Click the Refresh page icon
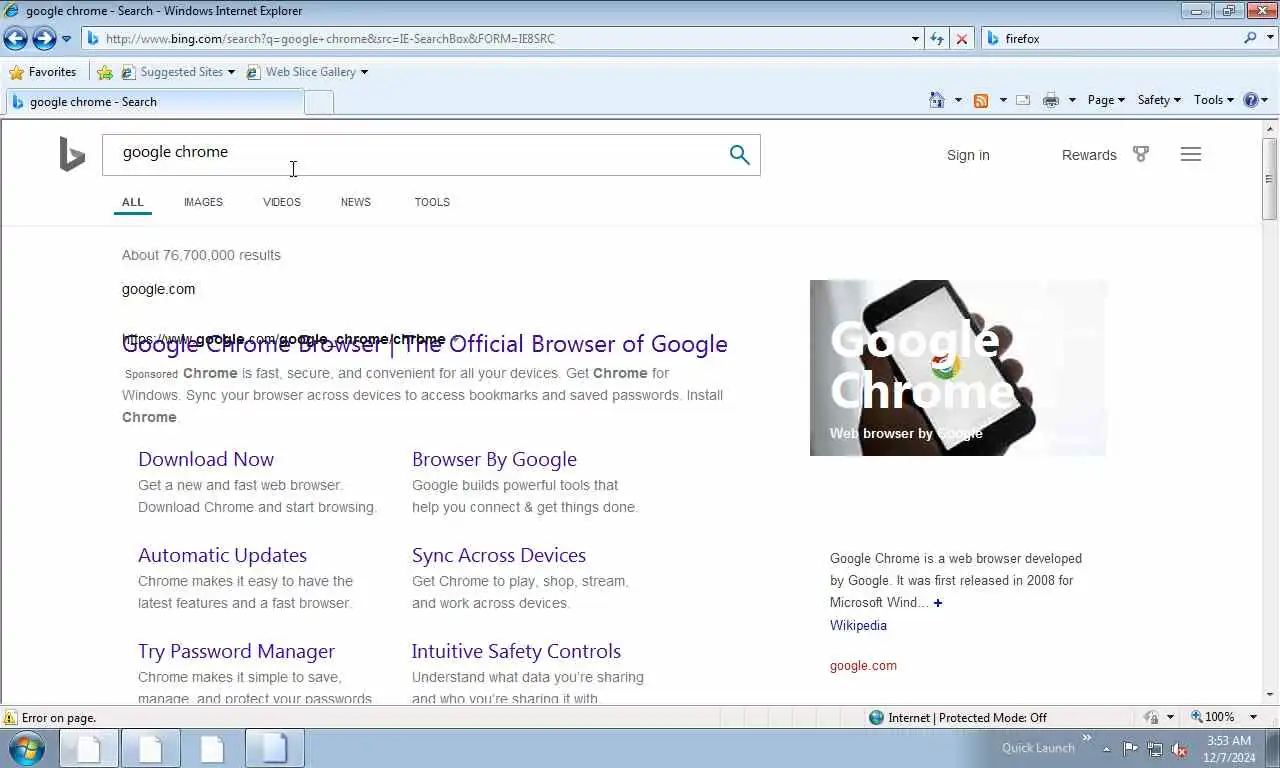The image size is (1280, 768). [x=937, y=39]
